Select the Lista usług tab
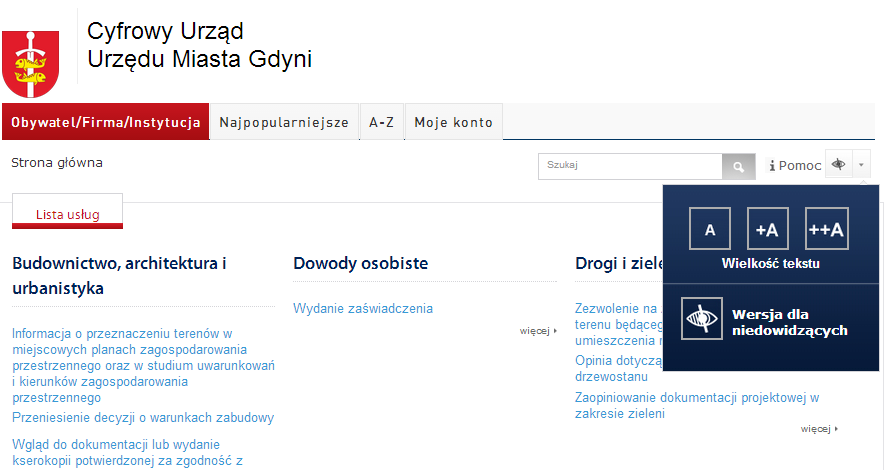Screen dimensions: 893x470 pyautogui.click(x=67, y=214)
